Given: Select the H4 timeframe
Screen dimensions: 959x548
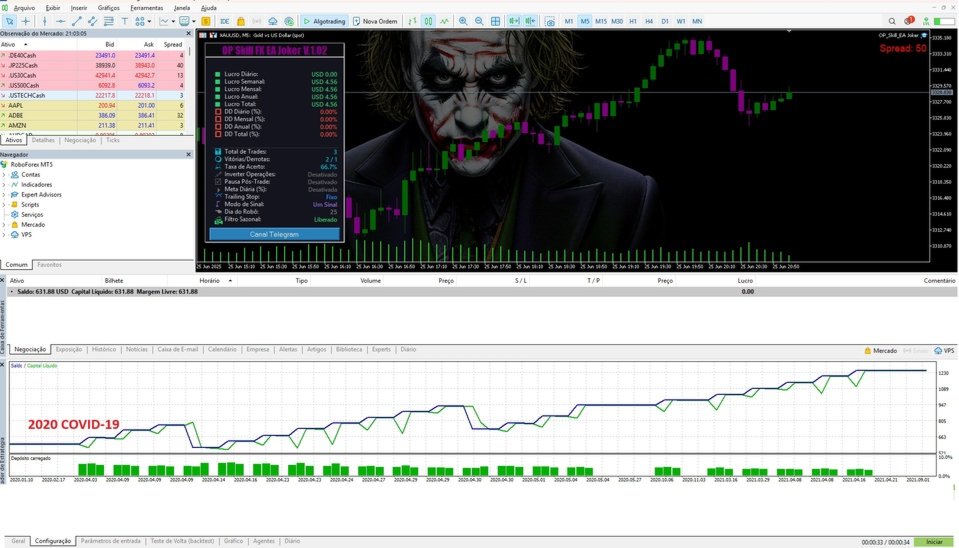Looking at the screenshot, I should (x=649, y=21).
